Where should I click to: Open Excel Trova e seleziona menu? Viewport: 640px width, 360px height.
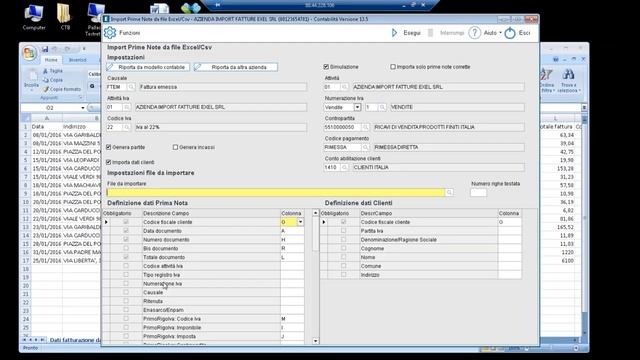click(569, 80)
